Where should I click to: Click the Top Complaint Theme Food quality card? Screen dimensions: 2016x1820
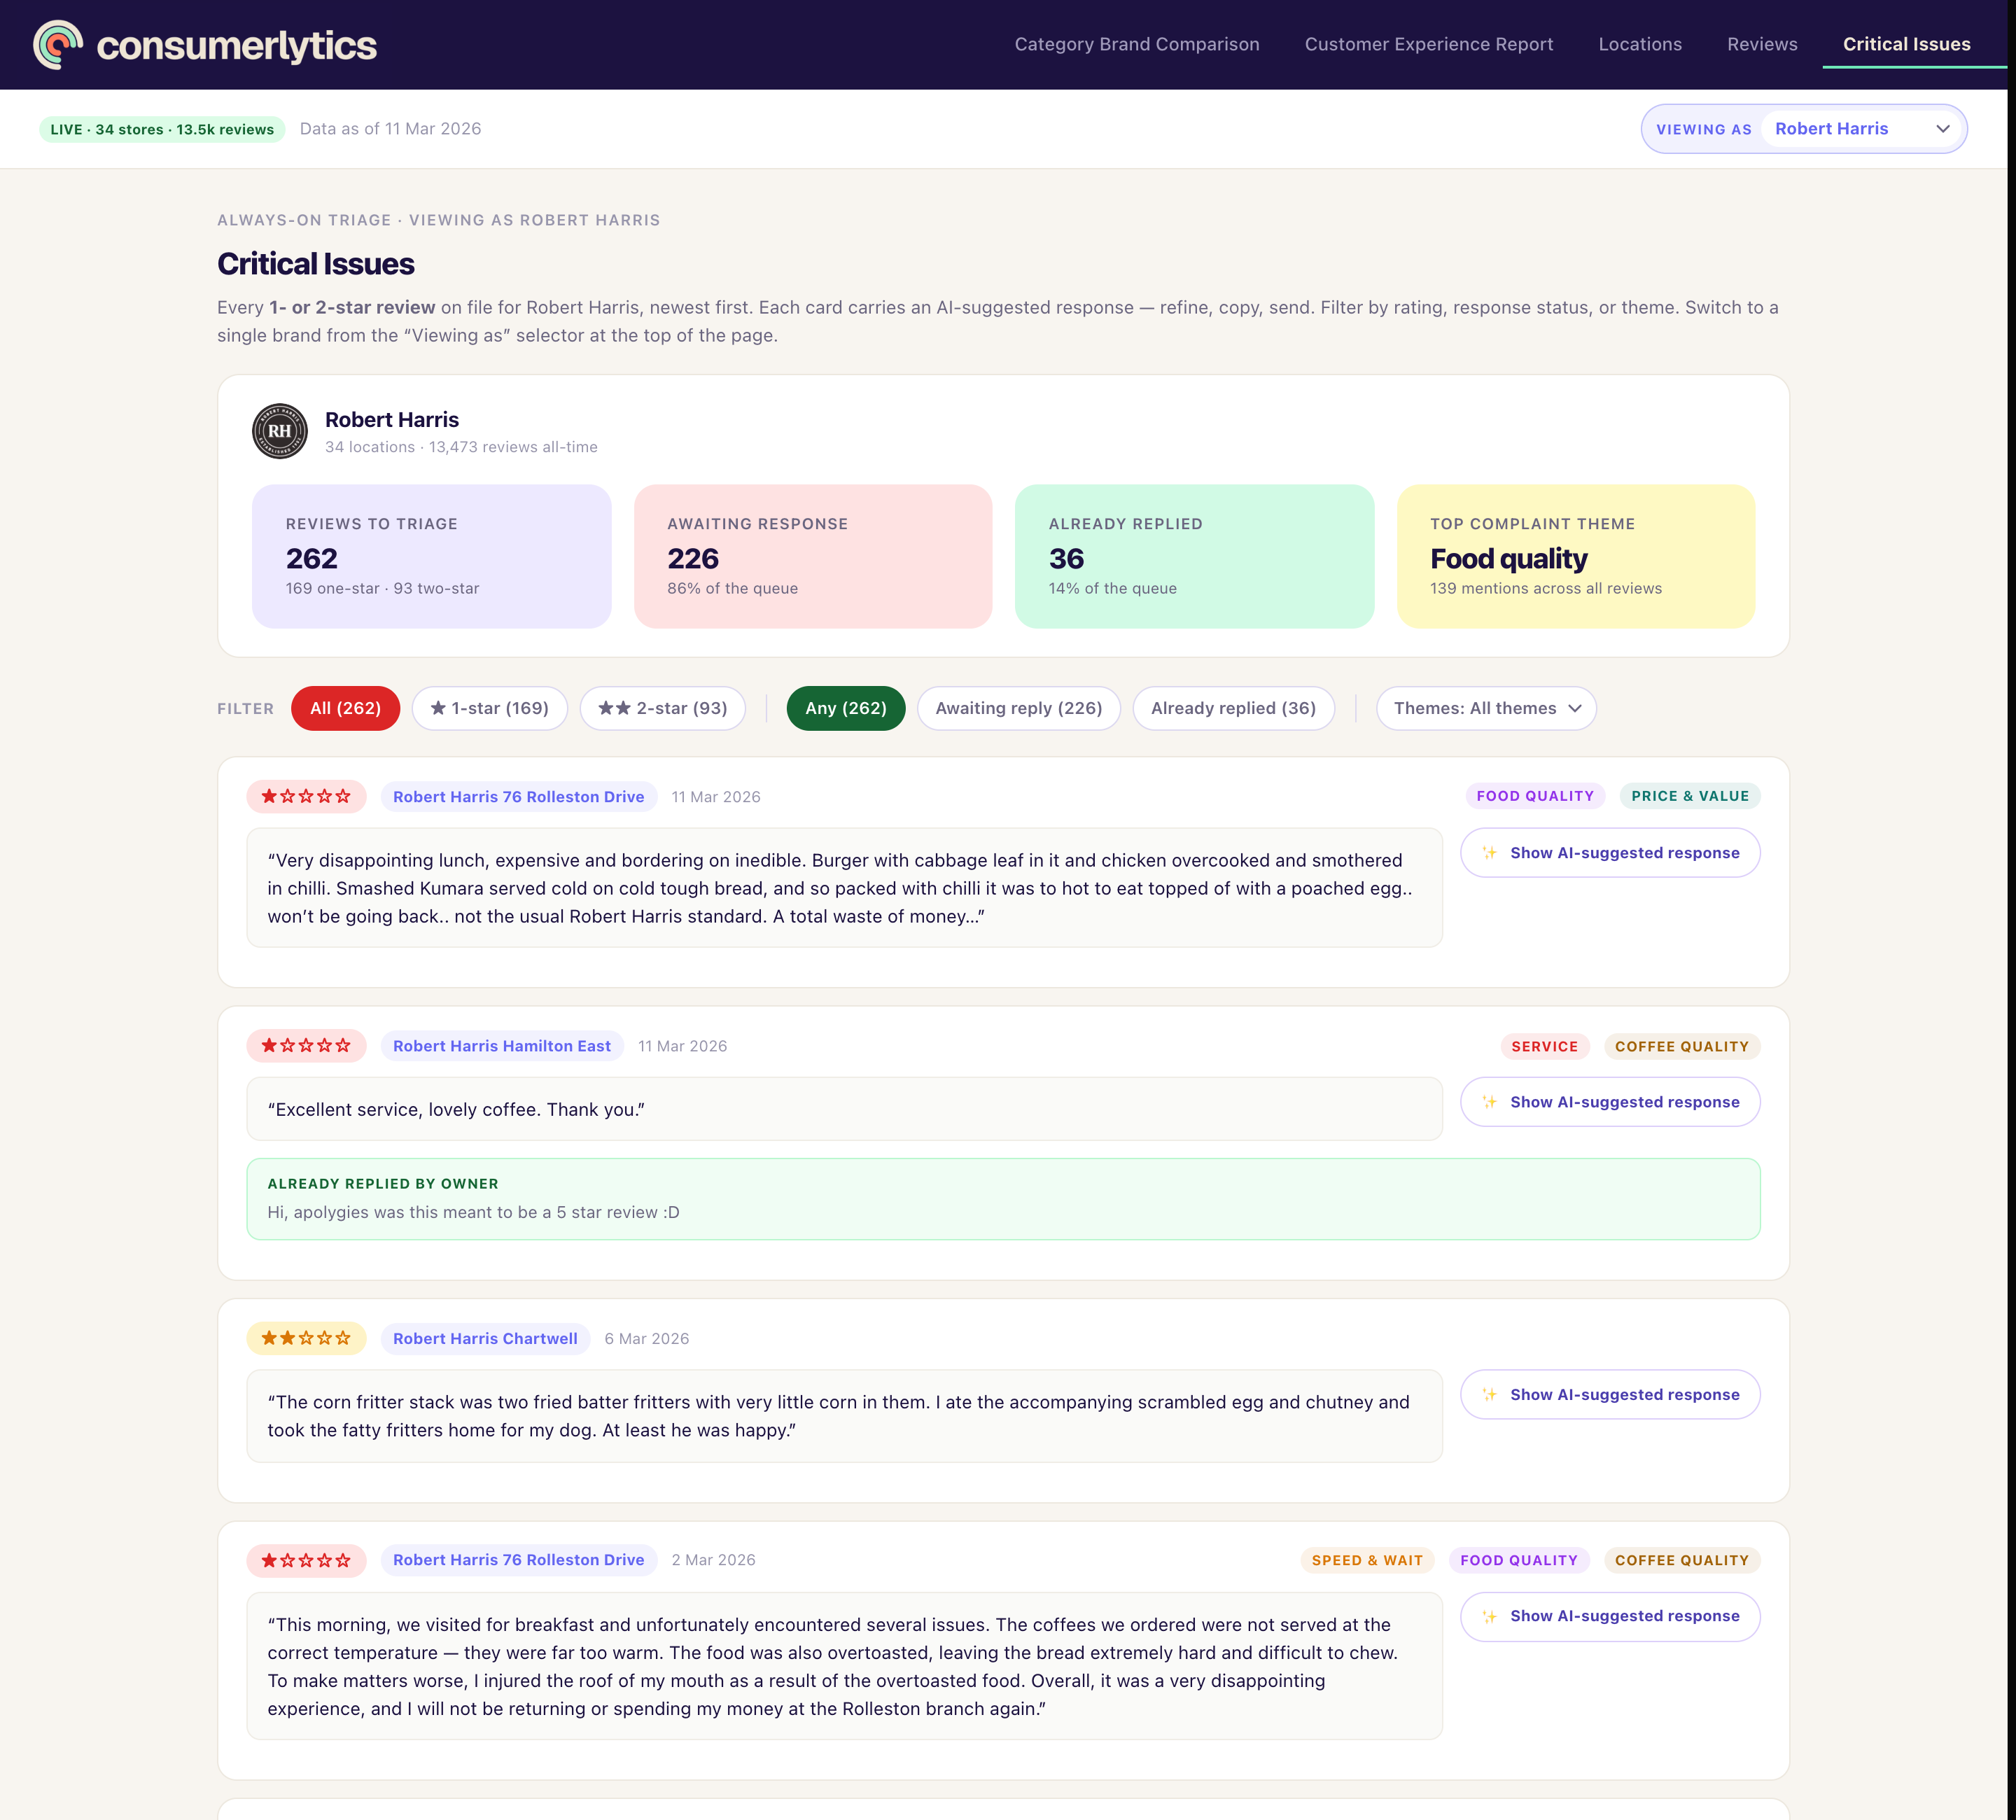pyautogui.click(x=1575, y=556)
